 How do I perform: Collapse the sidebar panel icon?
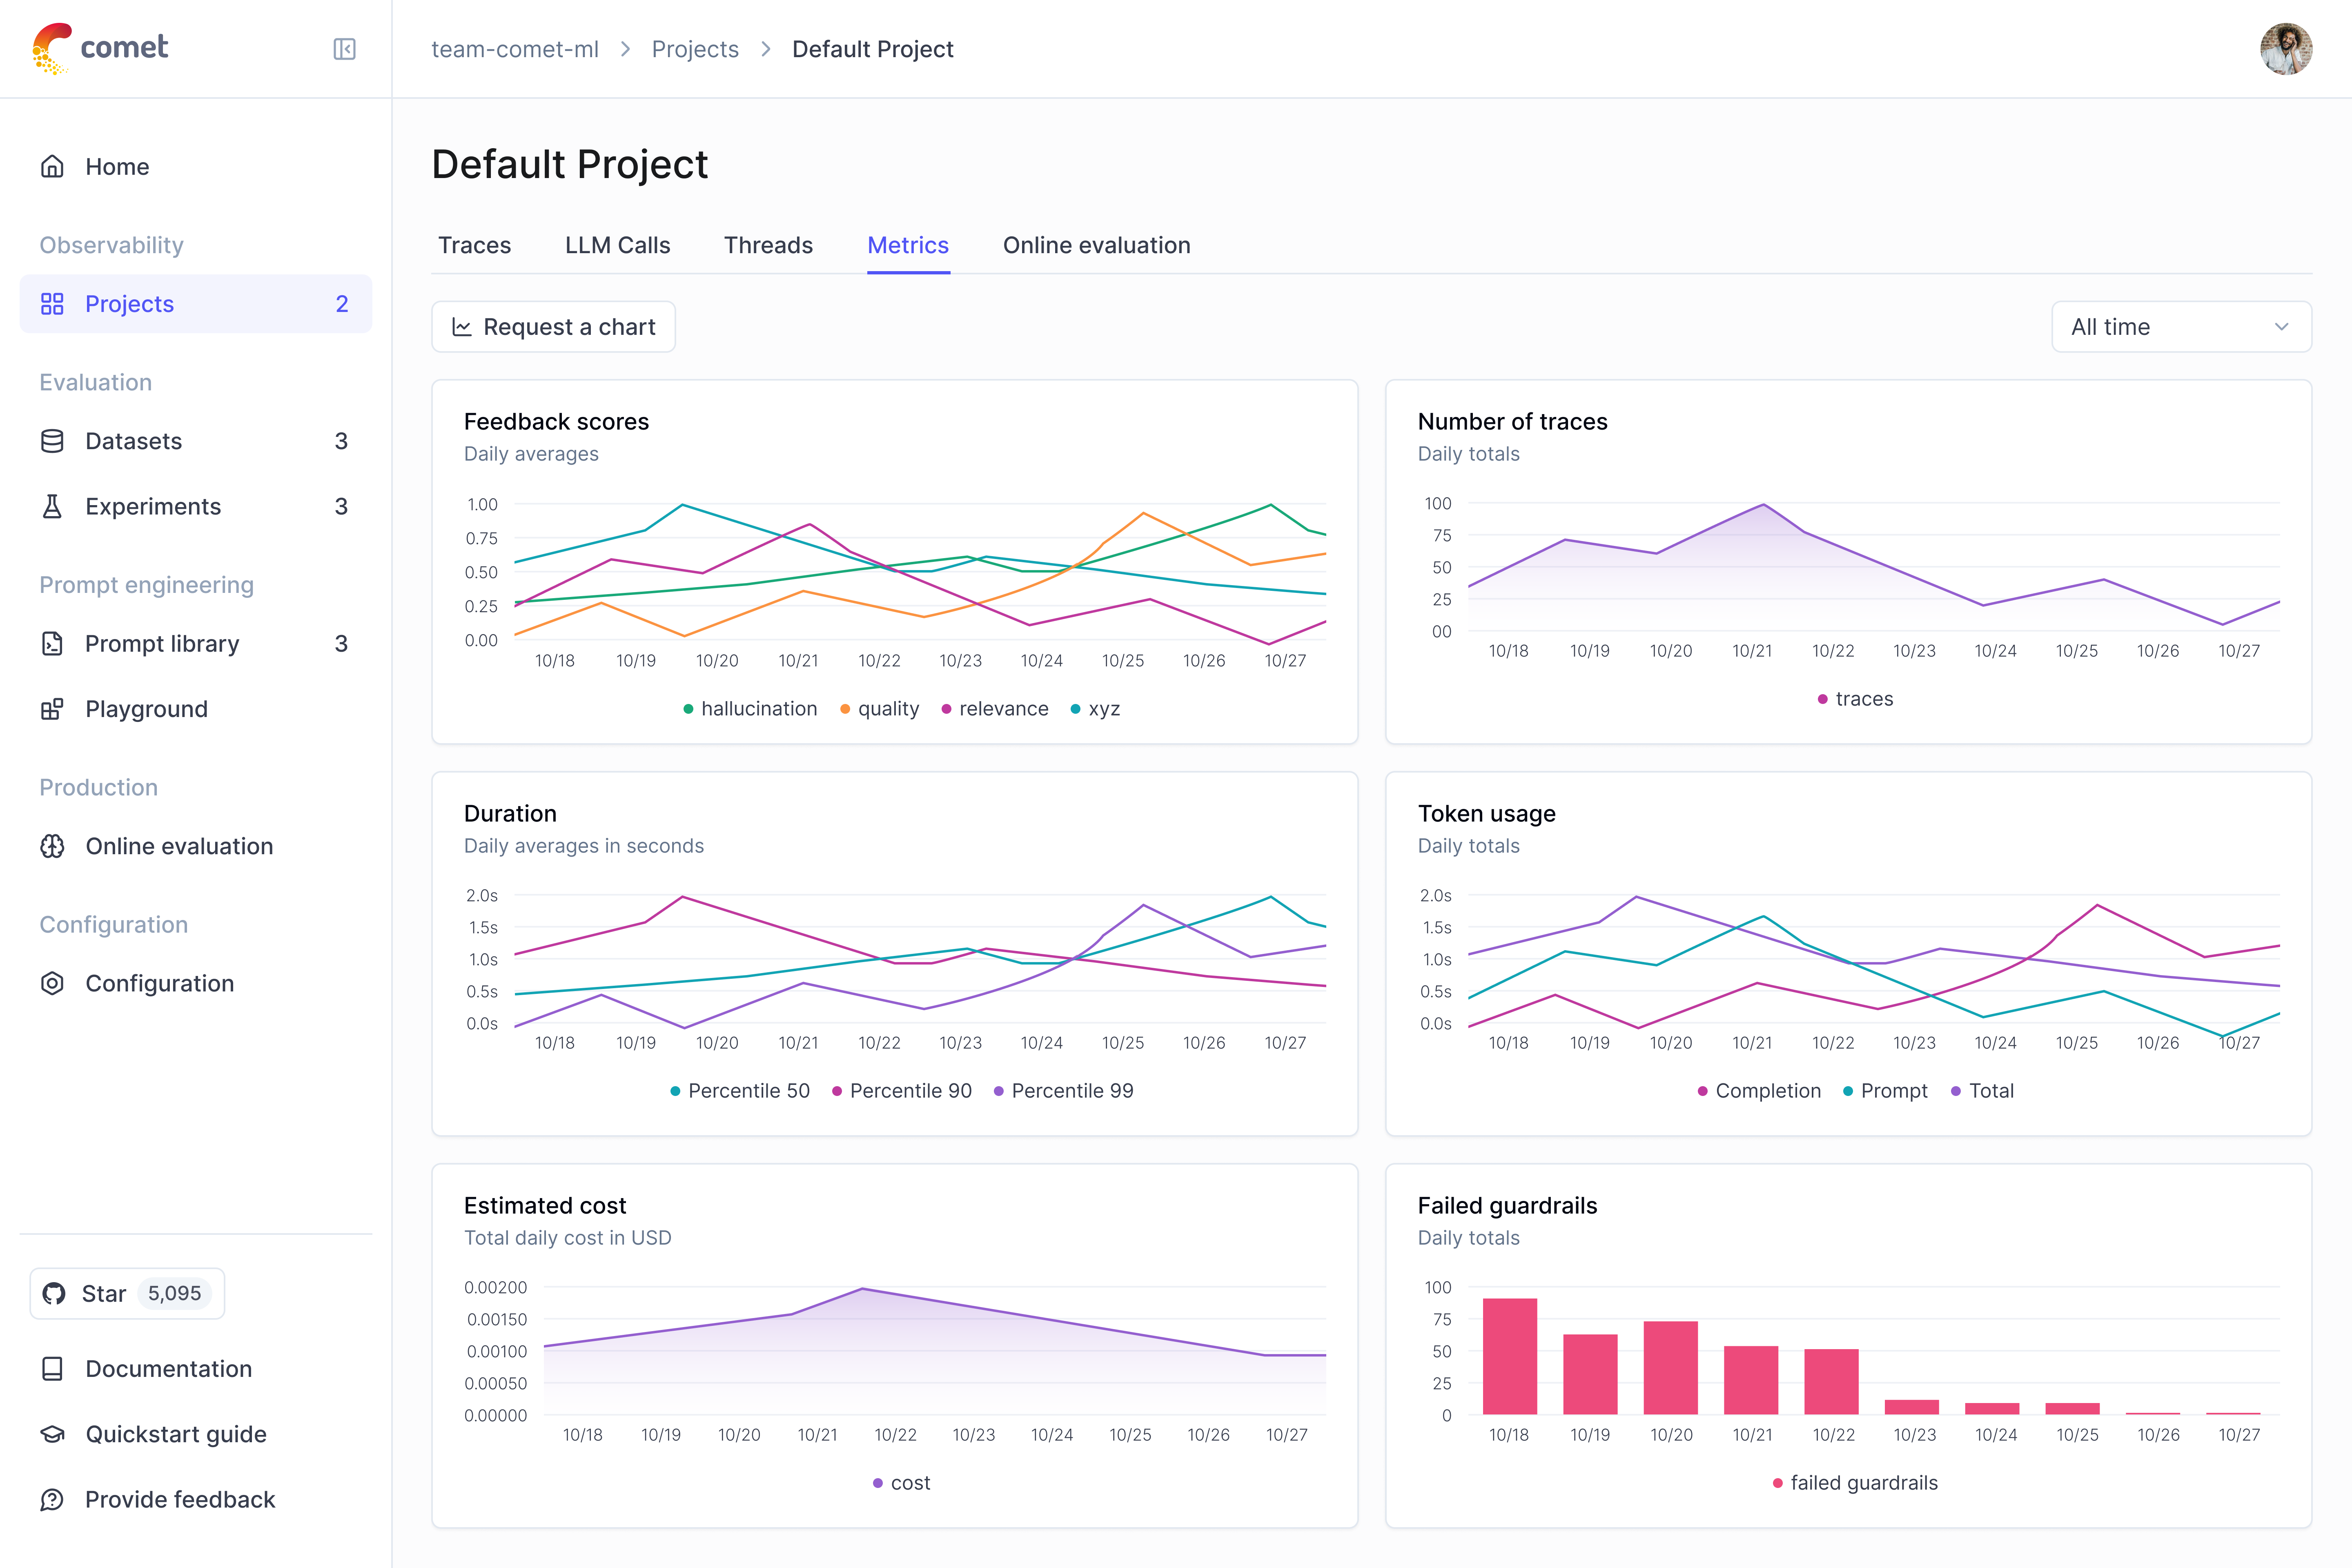[344, 49]
